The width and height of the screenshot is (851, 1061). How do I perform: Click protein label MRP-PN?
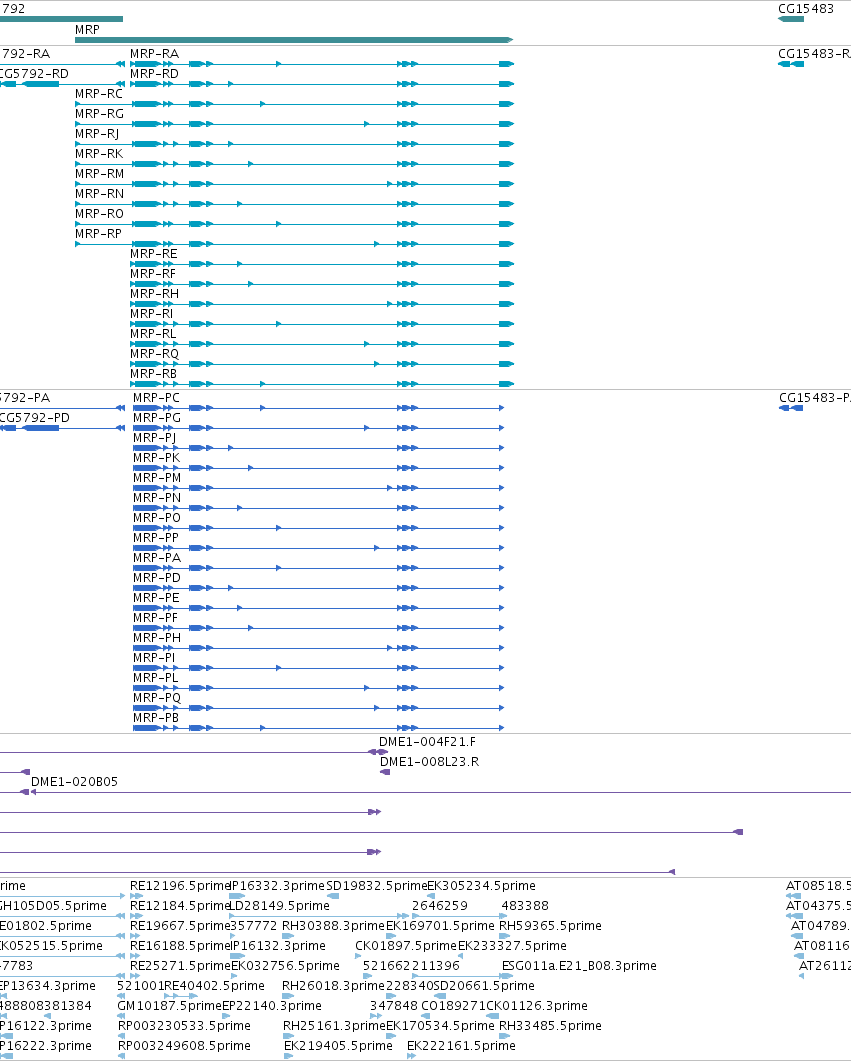click(x=157, y=497)
